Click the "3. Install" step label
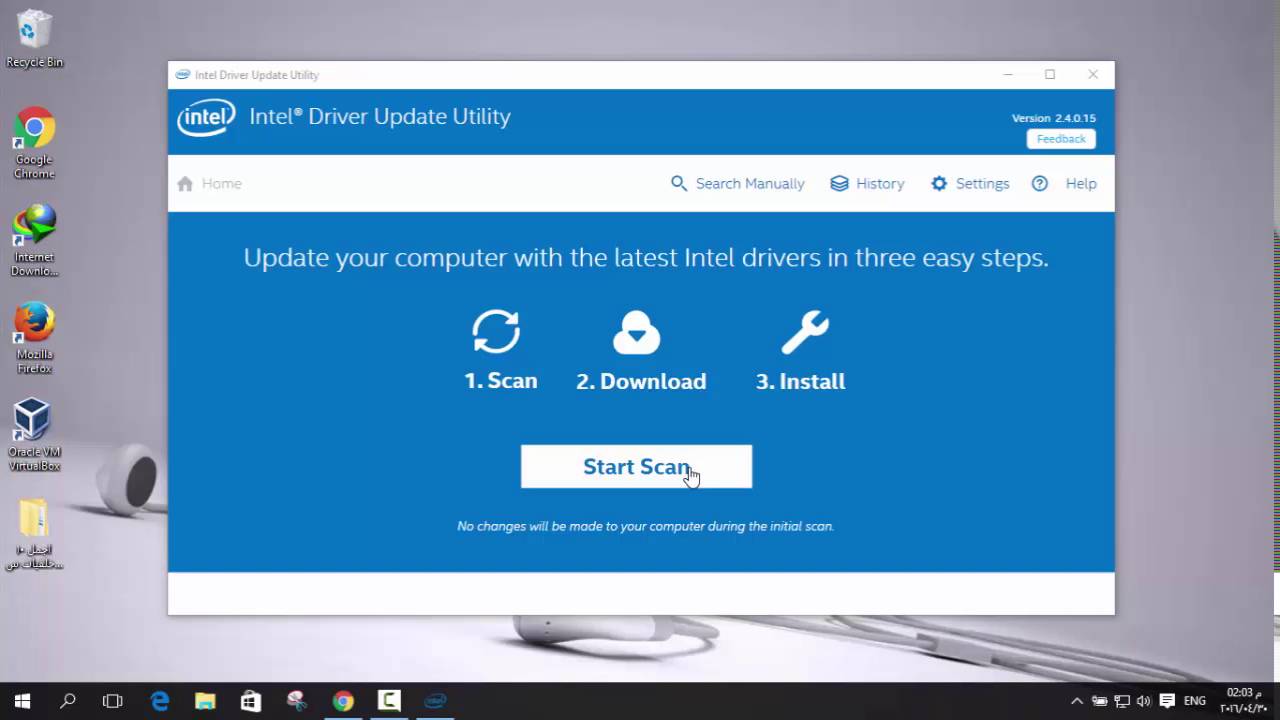The height and width of the screenshot is (720, 1280). 800,381
